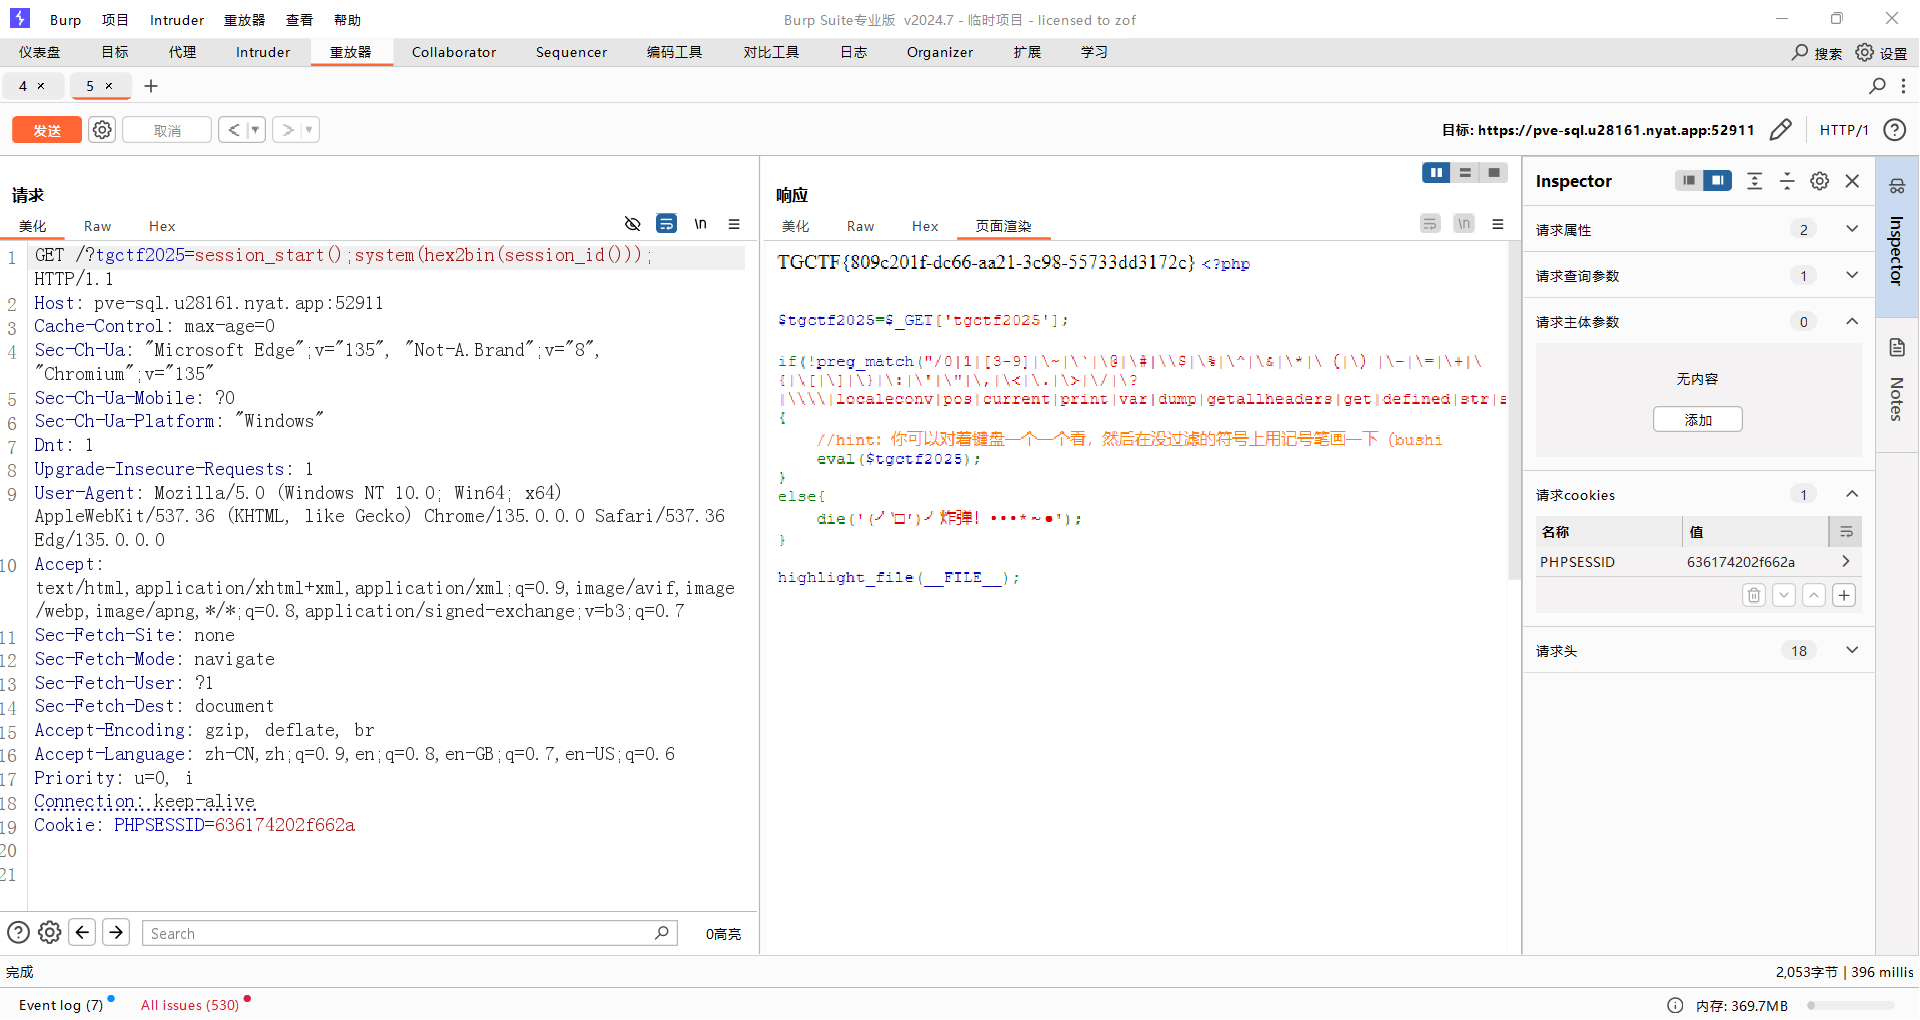Viewport: 1920px width, 1020px height.
Task: Click the memory info icon in status bar
Action: click(1675, 1005)
